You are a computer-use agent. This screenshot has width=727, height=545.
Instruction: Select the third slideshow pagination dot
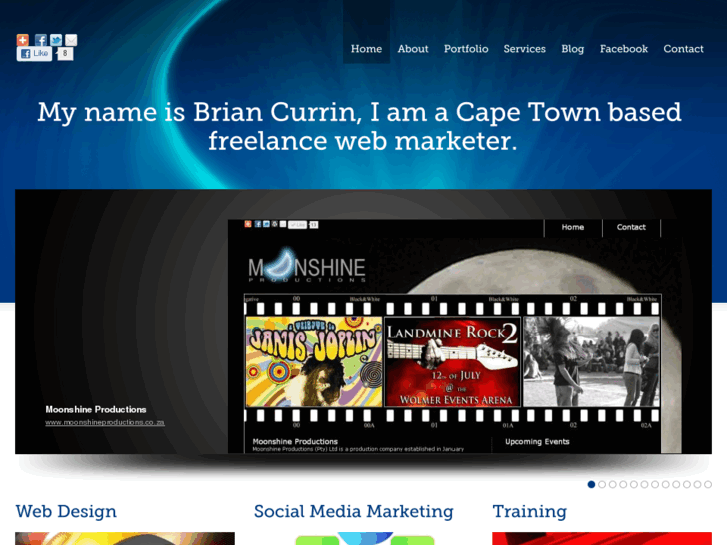click(612, 484)
